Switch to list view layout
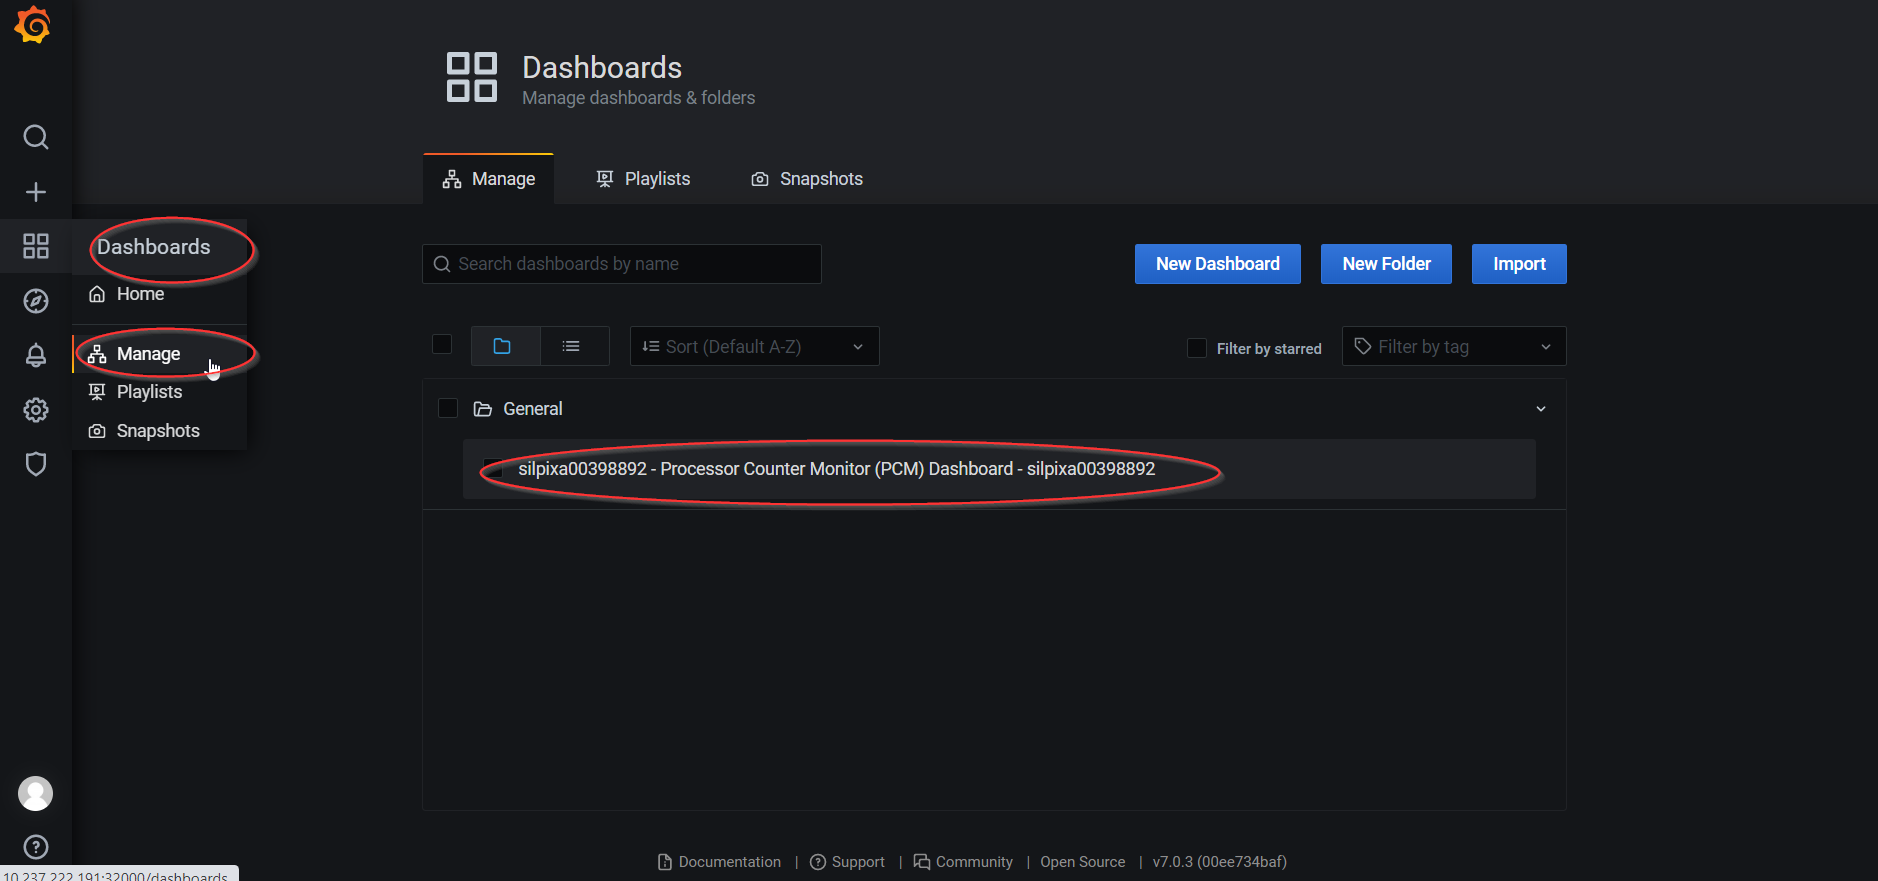Screen dimensions: 1878x881 pyautogui.click(x=574, y=346)
